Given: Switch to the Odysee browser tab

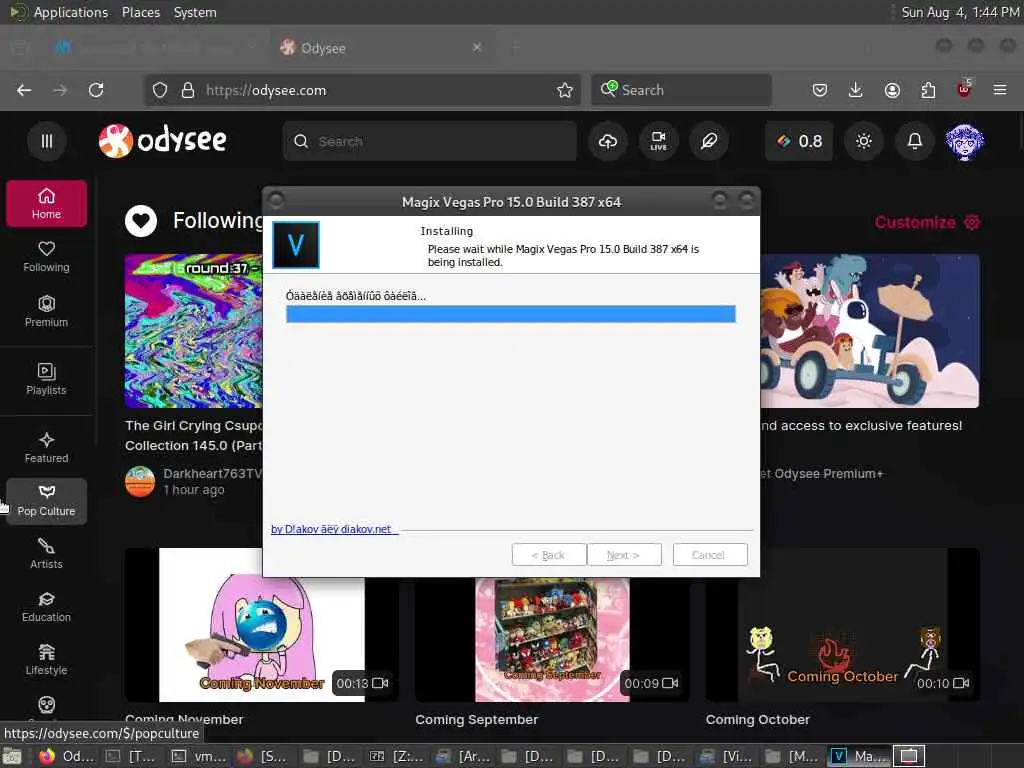Looking at the screenshot, I should 381,48.
